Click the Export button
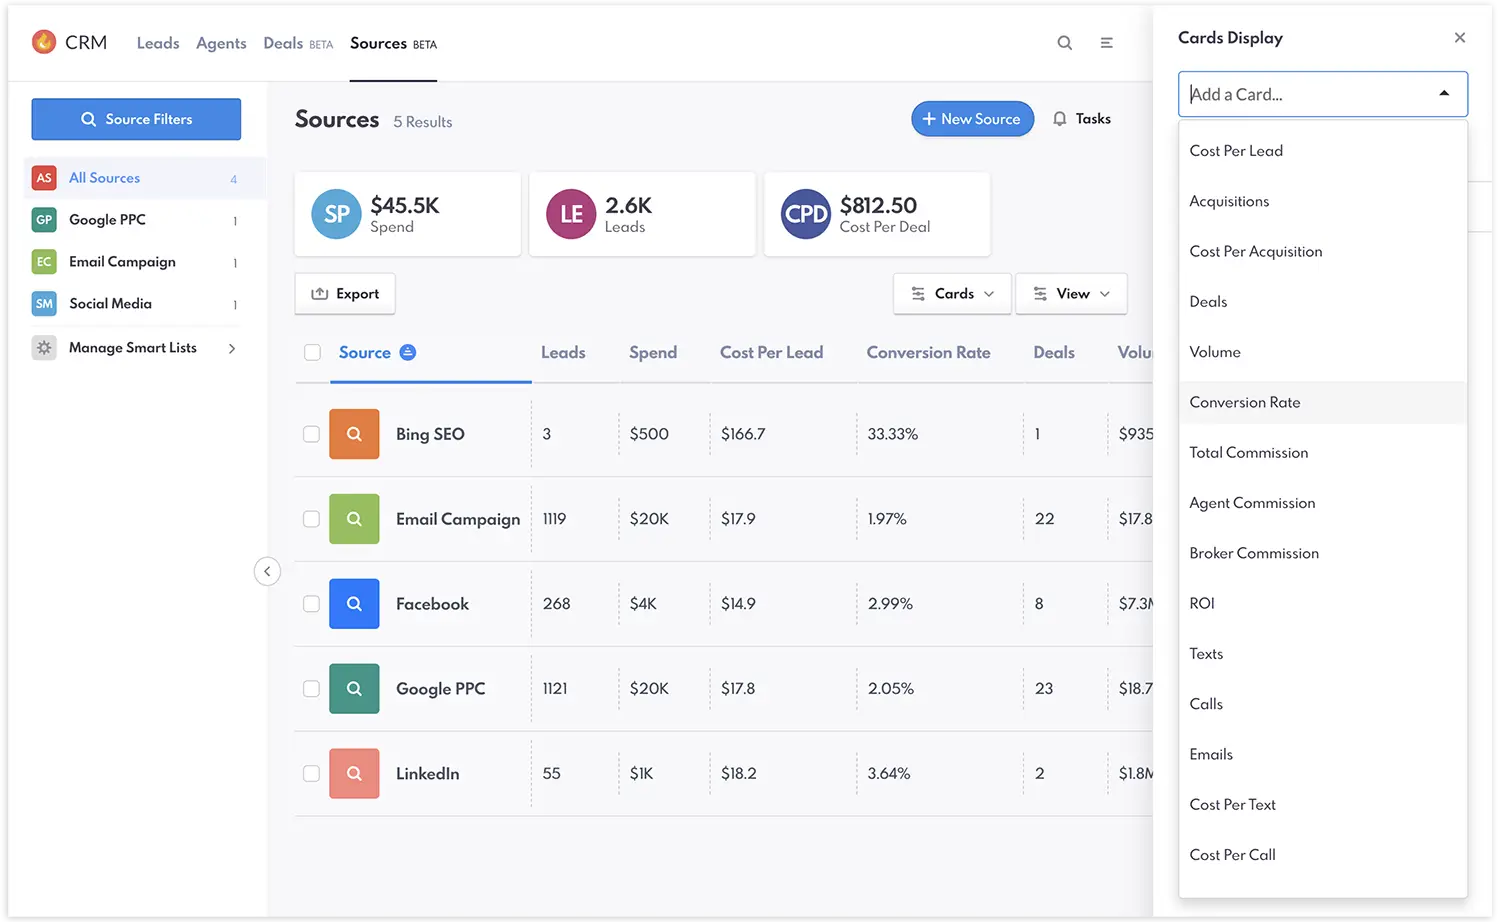The image size is (1500, 922). coord(345,294)
